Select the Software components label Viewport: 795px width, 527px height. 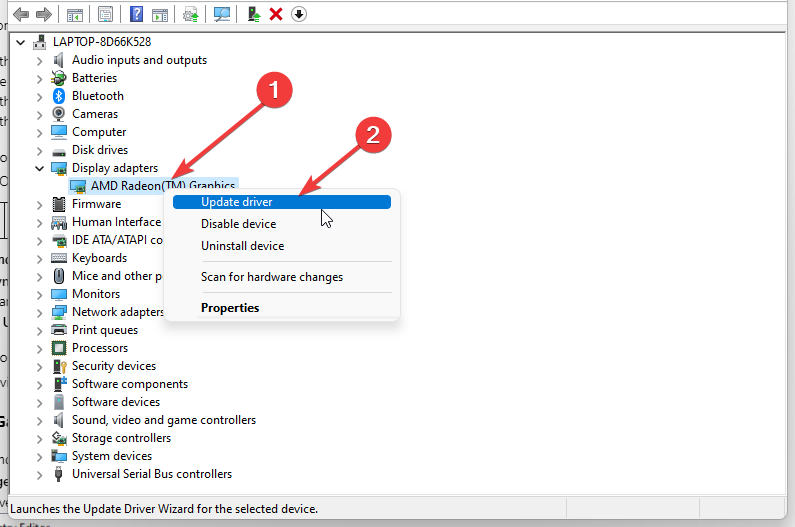[130, 384]
